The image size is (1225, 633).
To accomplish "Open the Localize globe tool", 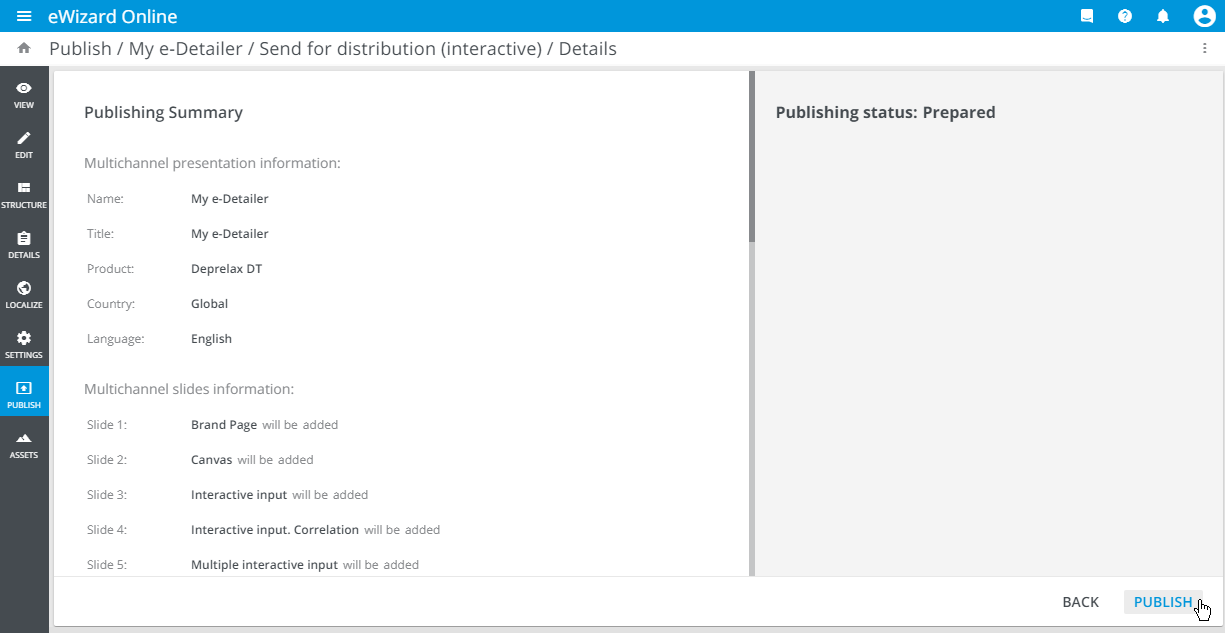I will pos(24,294).
